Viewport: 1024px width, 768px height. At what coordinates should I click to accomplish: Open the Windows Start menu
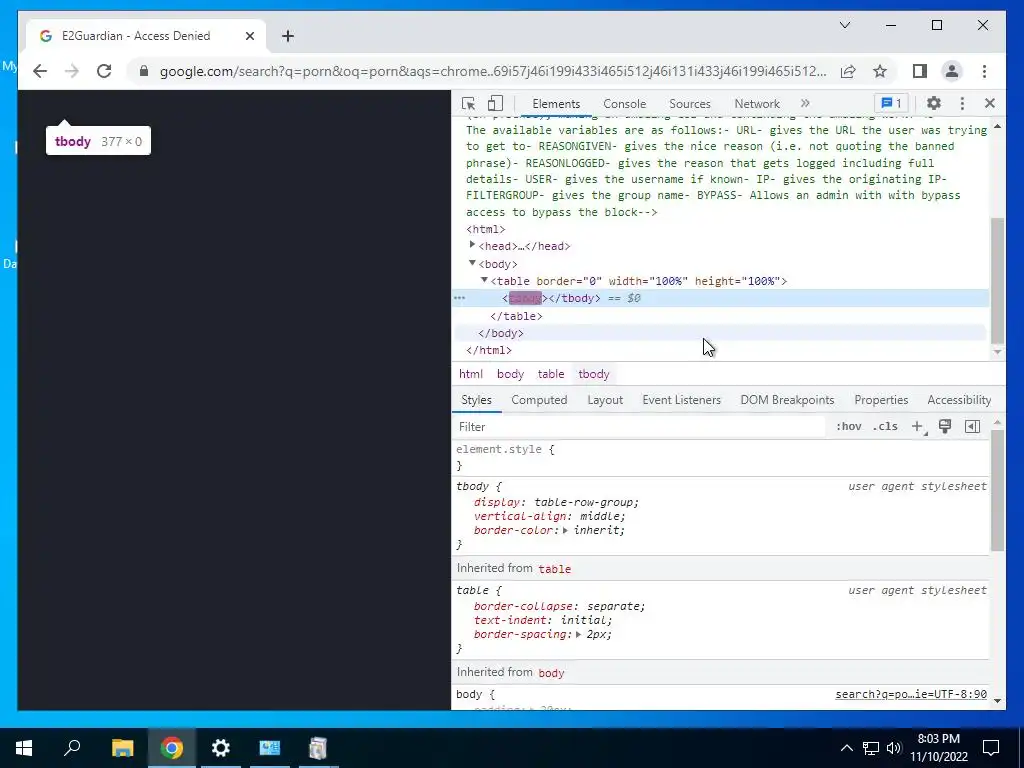(24, 748)
